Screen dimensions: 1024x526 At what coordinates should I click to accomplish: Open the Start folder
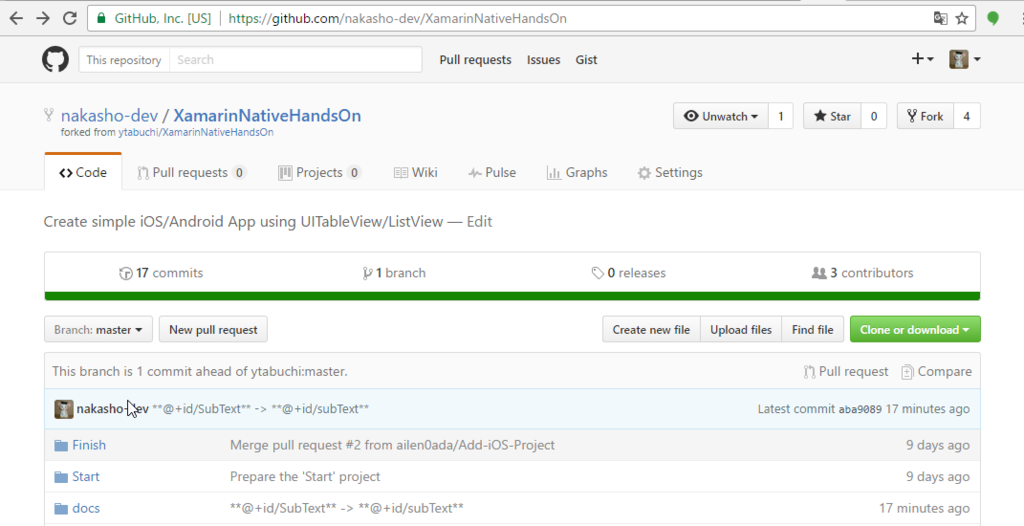click(86, 476)
